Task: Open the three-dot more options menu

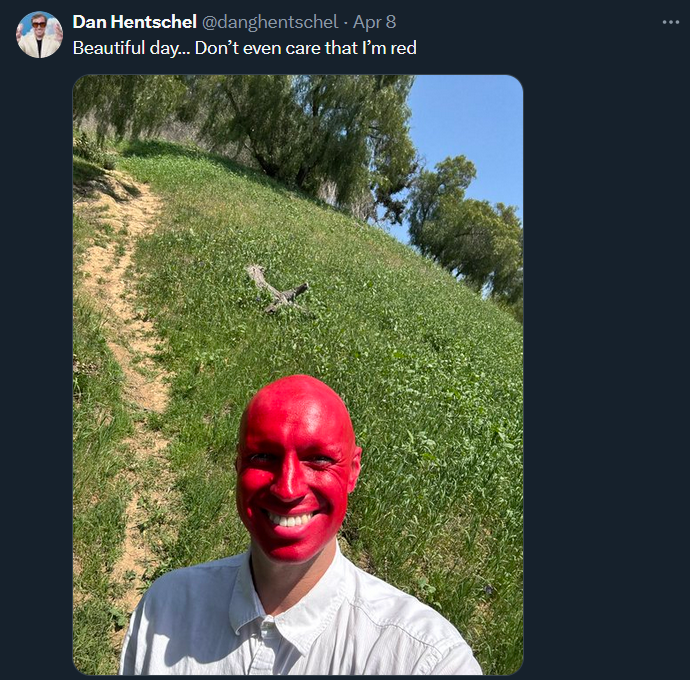Action: 671,22
